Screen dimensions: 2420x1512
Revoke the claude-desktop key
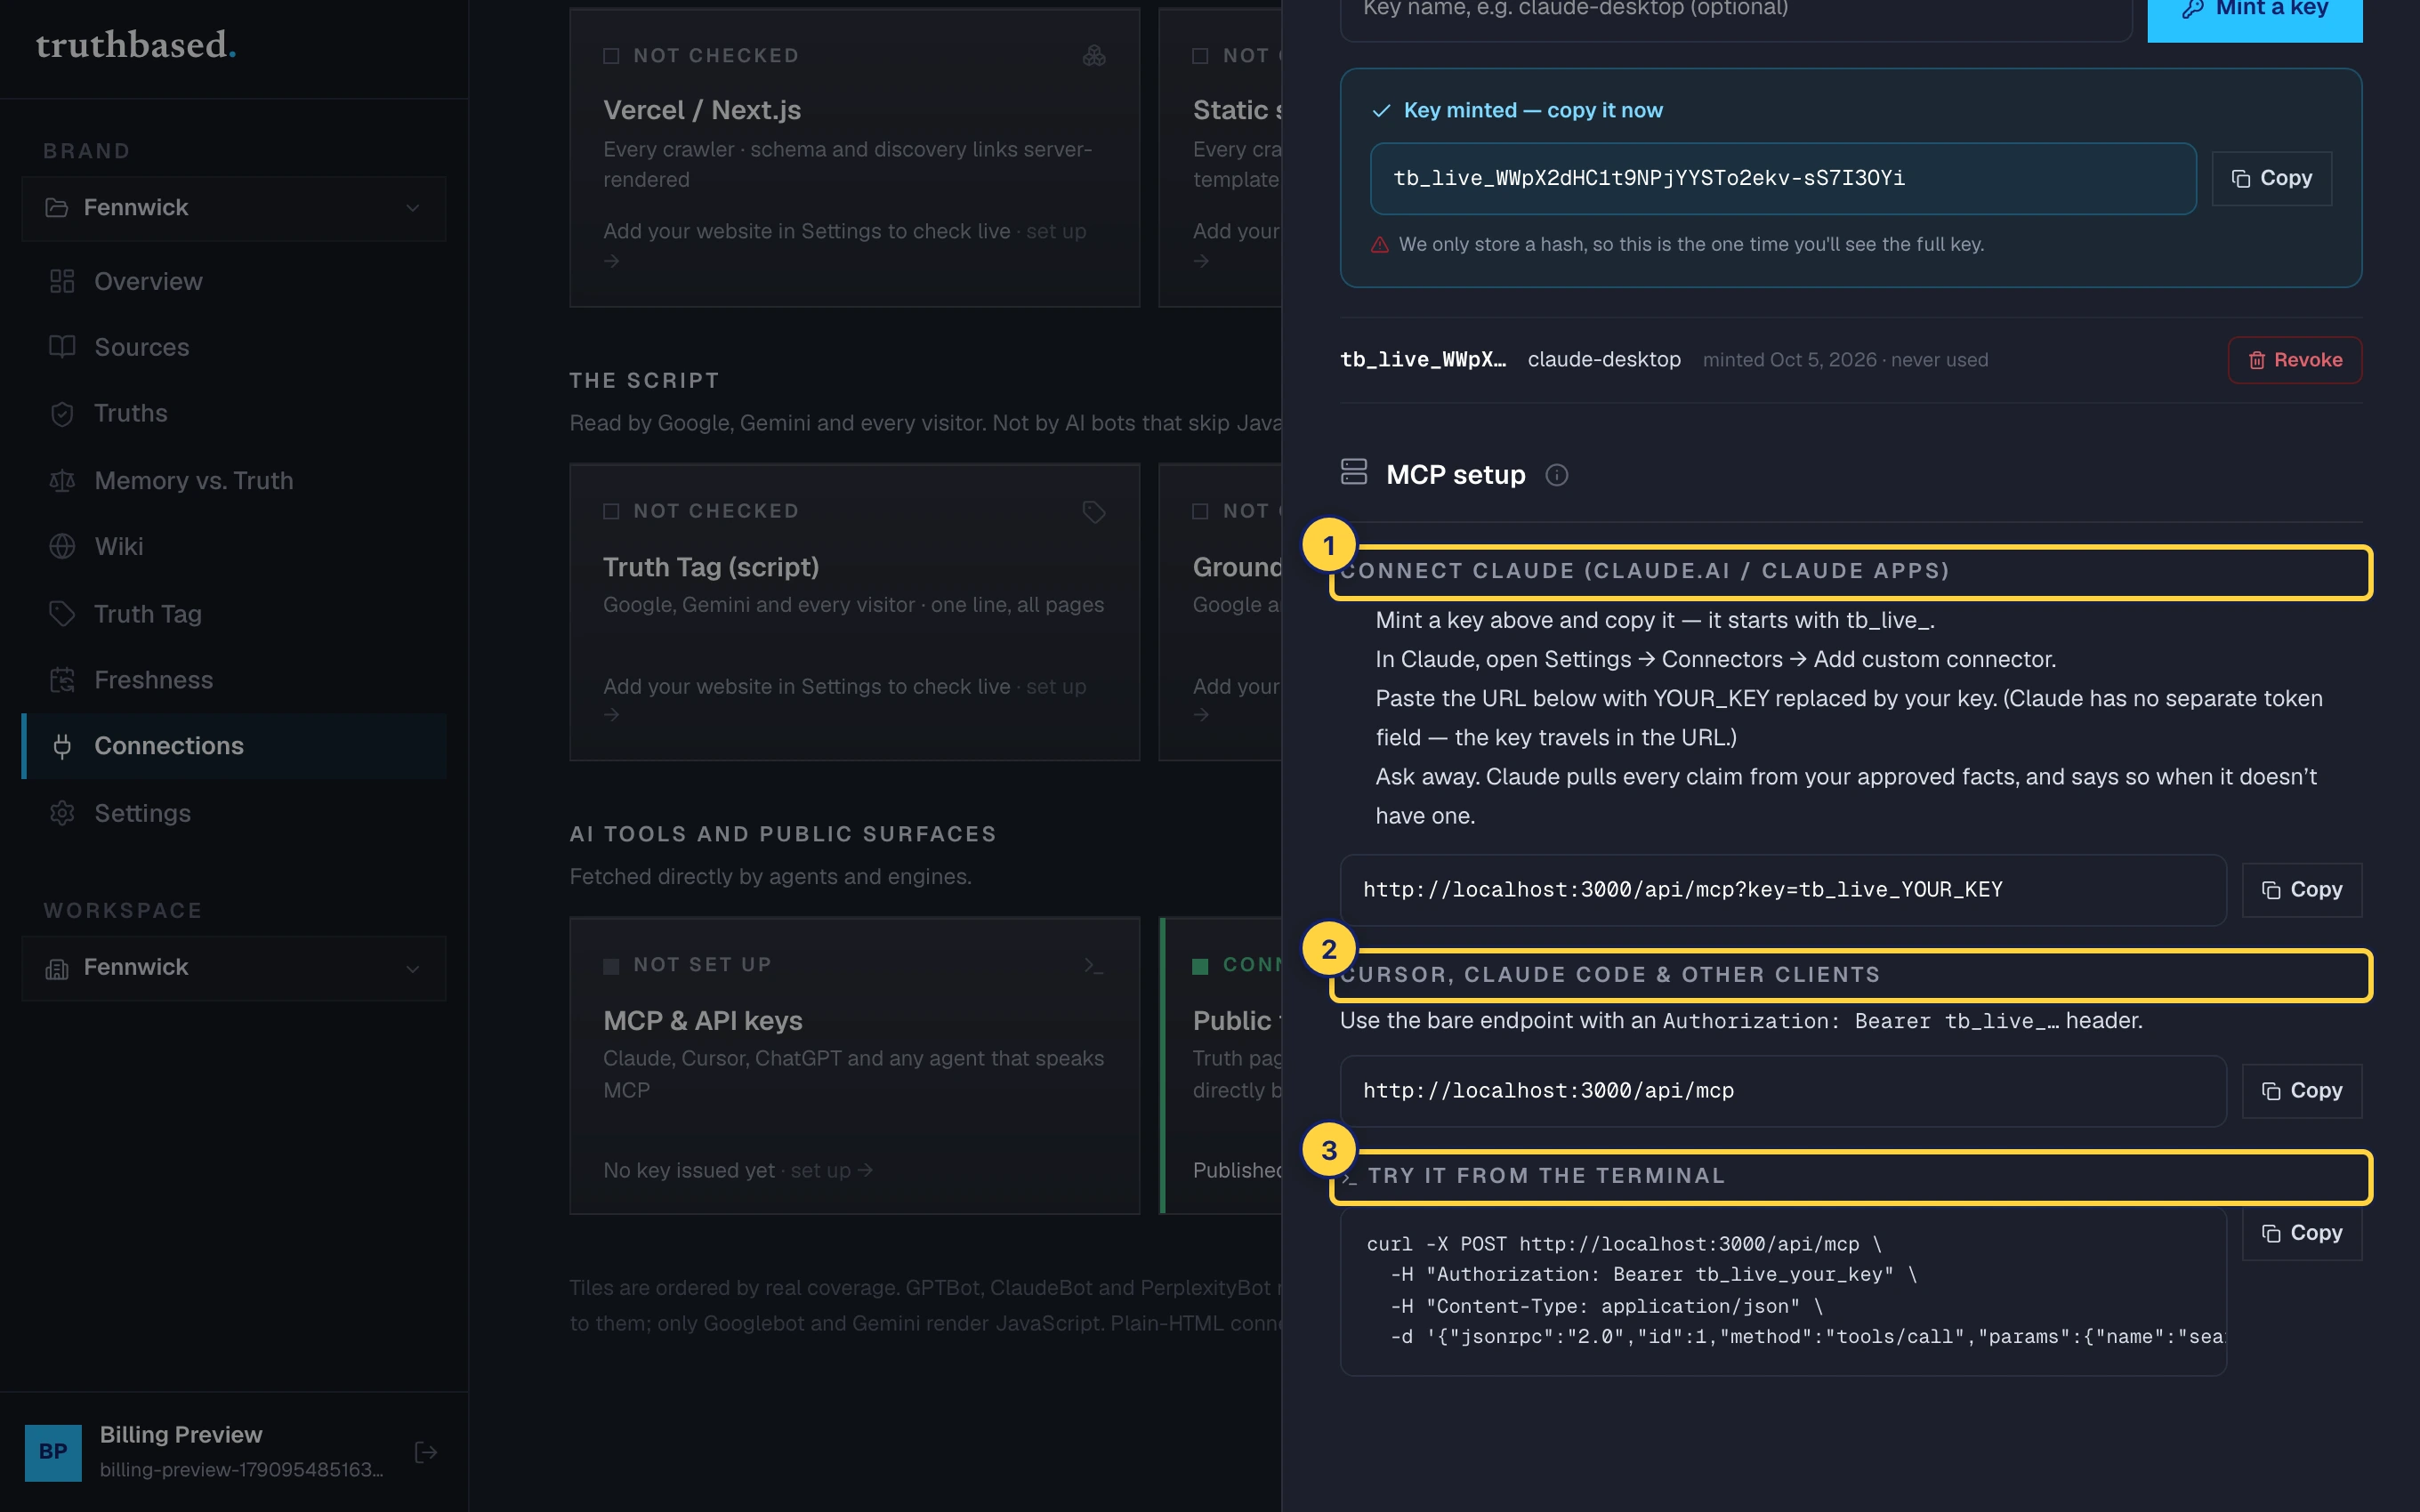click(2295, 360)
